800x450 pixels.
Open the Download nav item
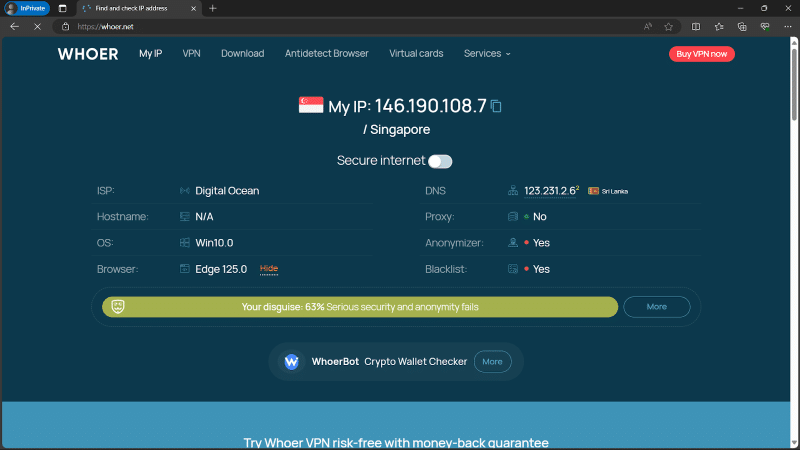[x=242, y=54]
